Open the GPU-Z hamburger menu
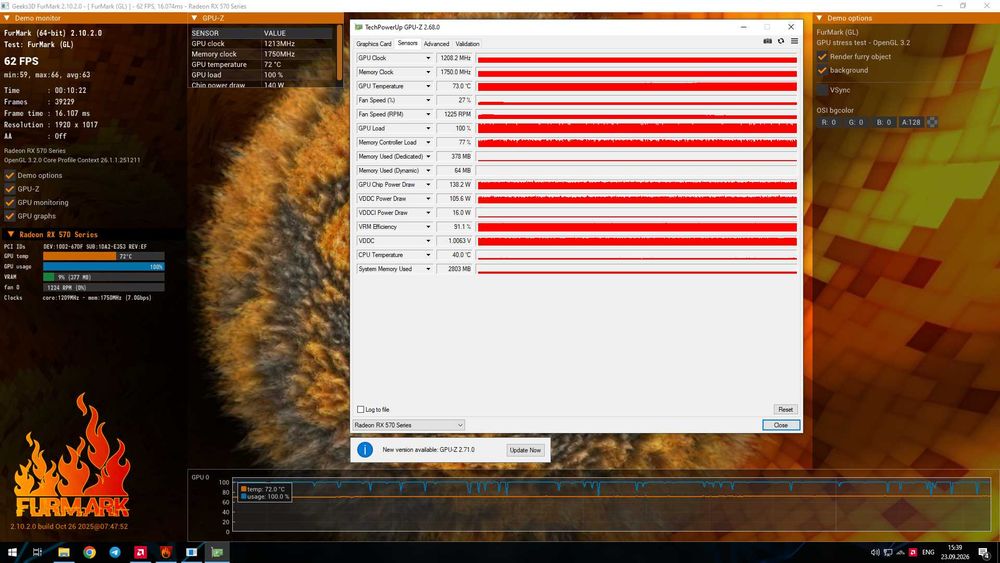1000x563 pixels. pos(794,41)
